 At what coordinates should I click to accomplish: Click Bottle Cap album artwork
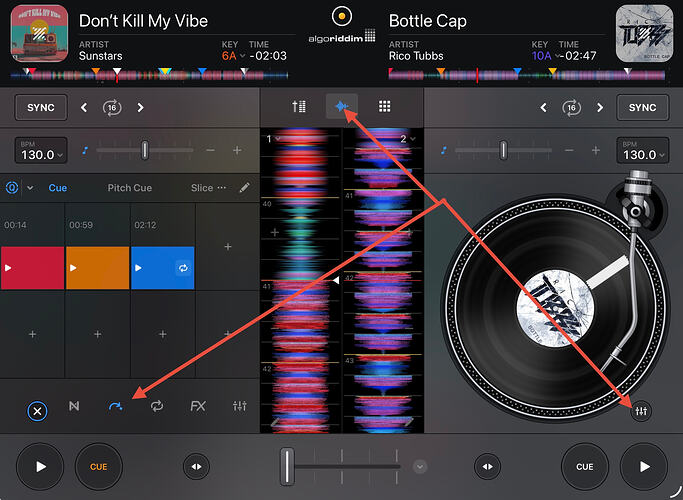[x=644, y=33]
